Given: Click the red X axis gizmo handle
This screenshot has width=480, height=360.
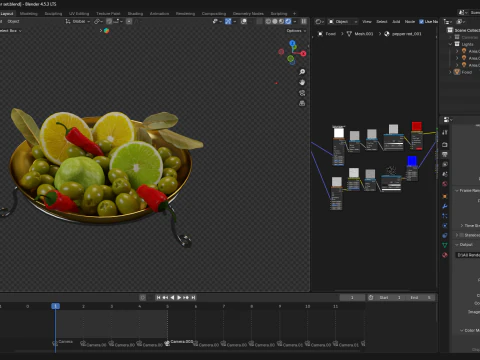Looking at the screenshot, I should click(x=303, y=53).
